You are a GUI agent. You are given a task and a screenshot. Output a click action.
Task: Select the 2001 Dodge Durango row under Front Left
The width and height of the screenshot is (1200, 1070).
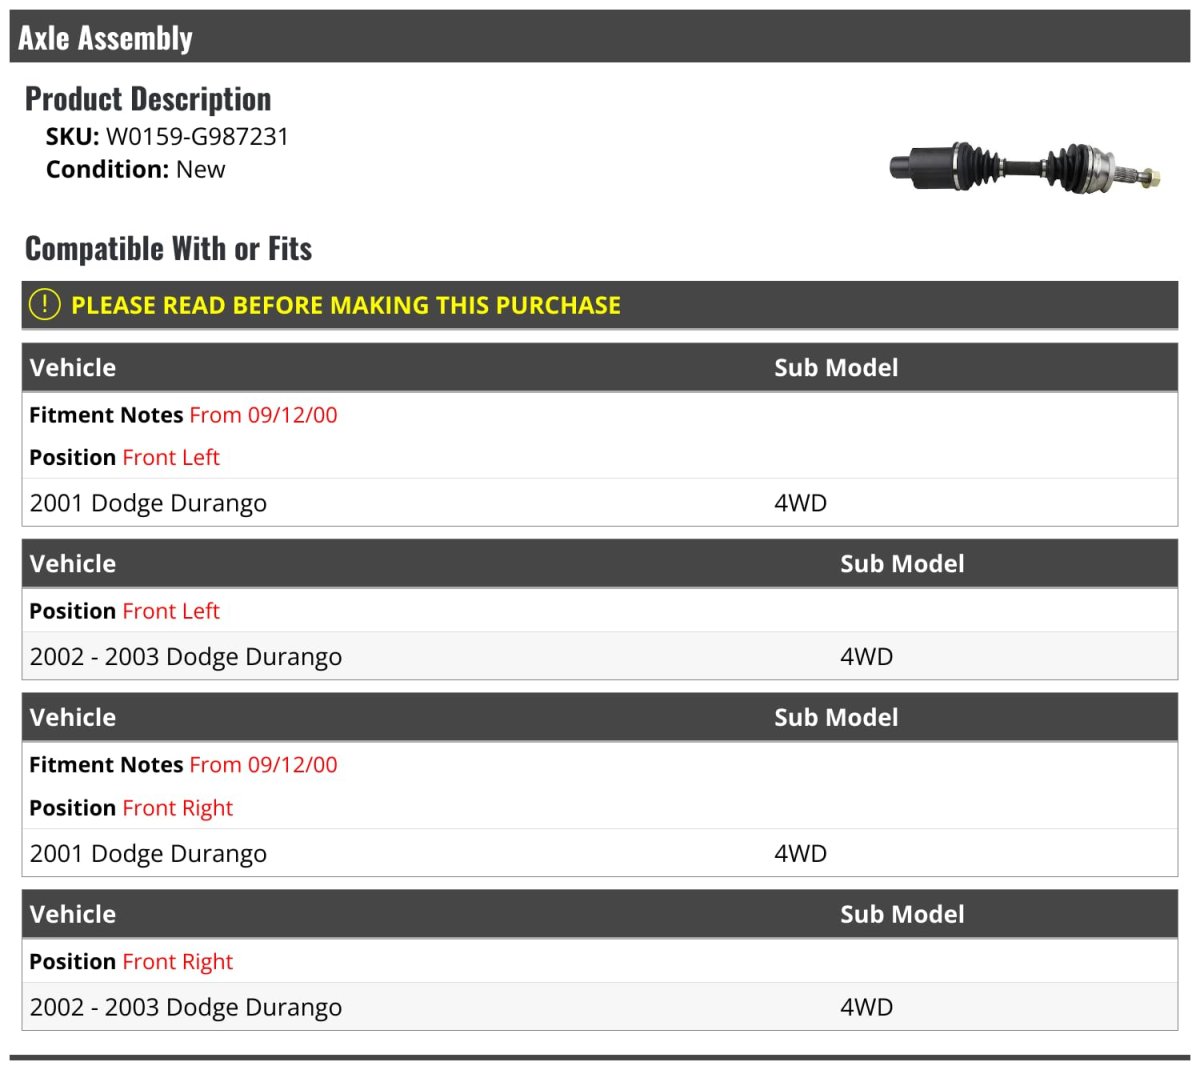148,503
